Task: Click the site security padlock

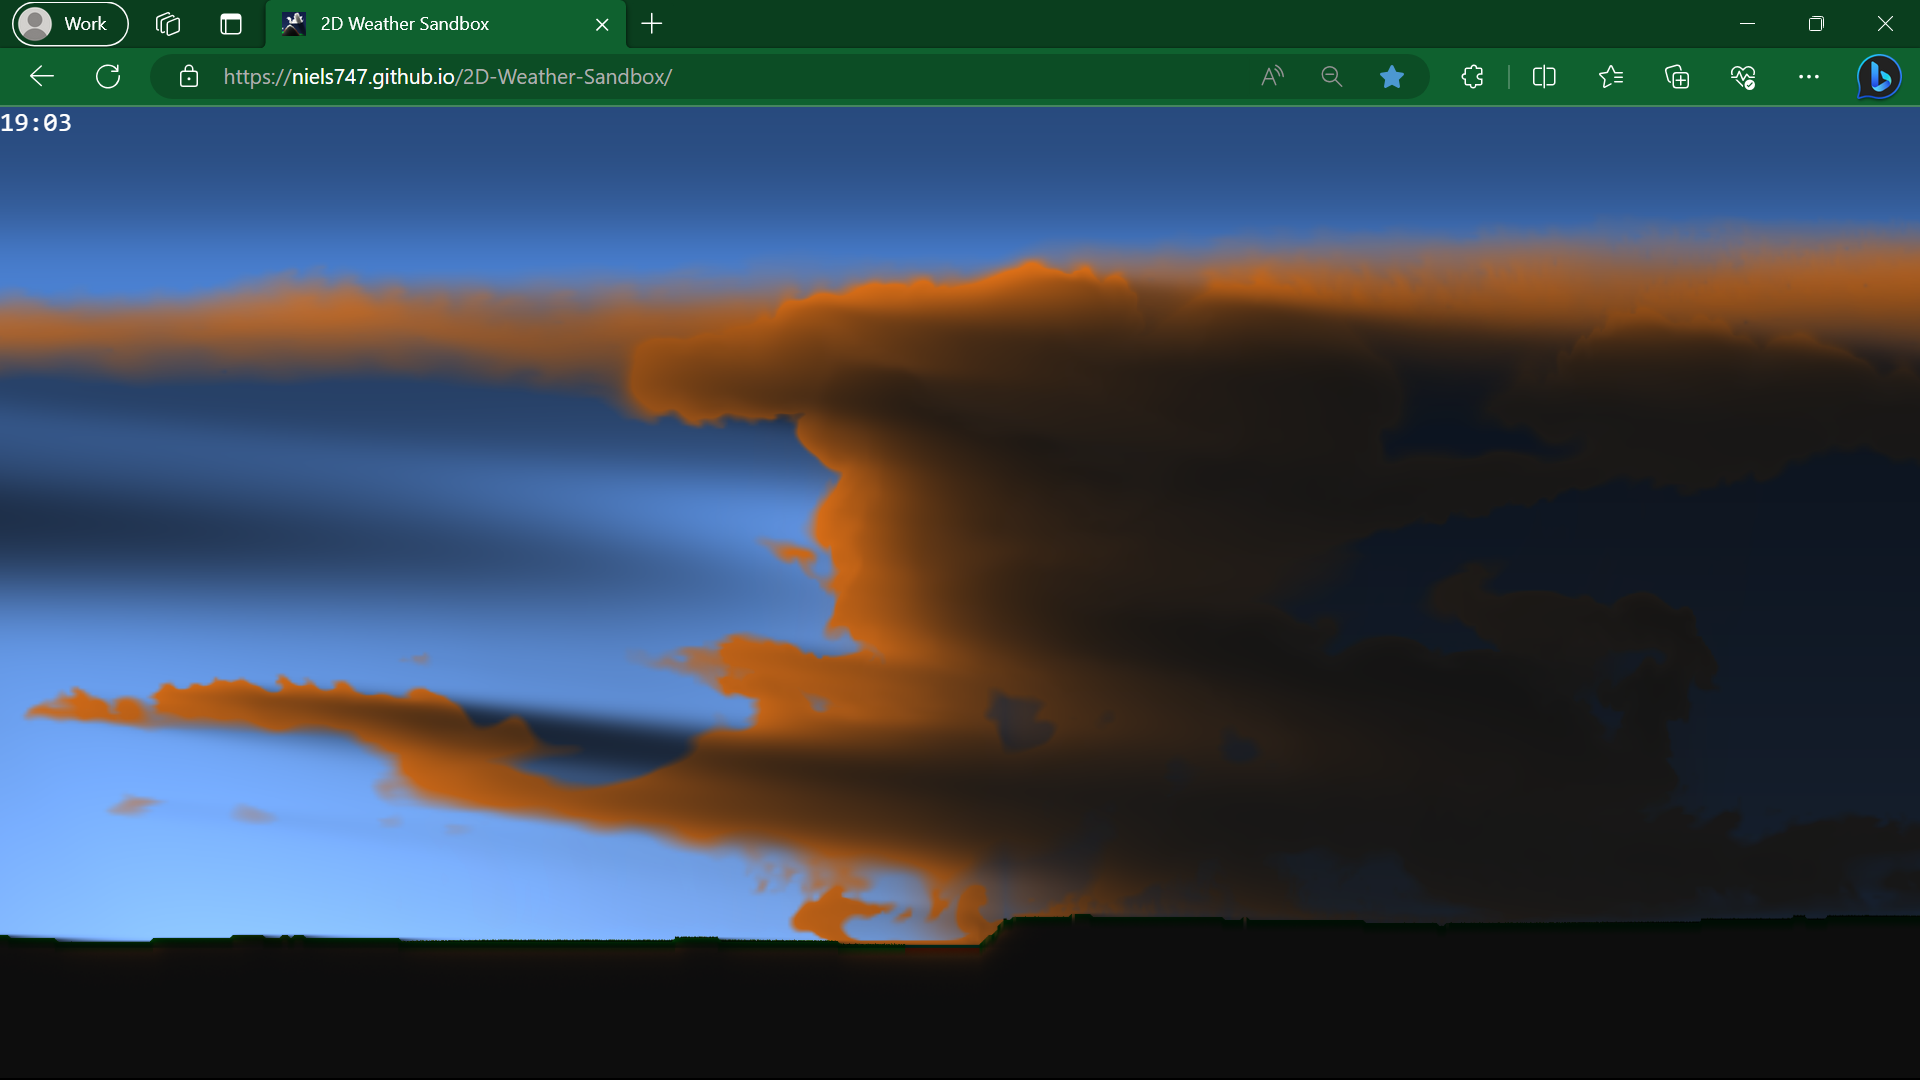Action: (x=188, y=77)
